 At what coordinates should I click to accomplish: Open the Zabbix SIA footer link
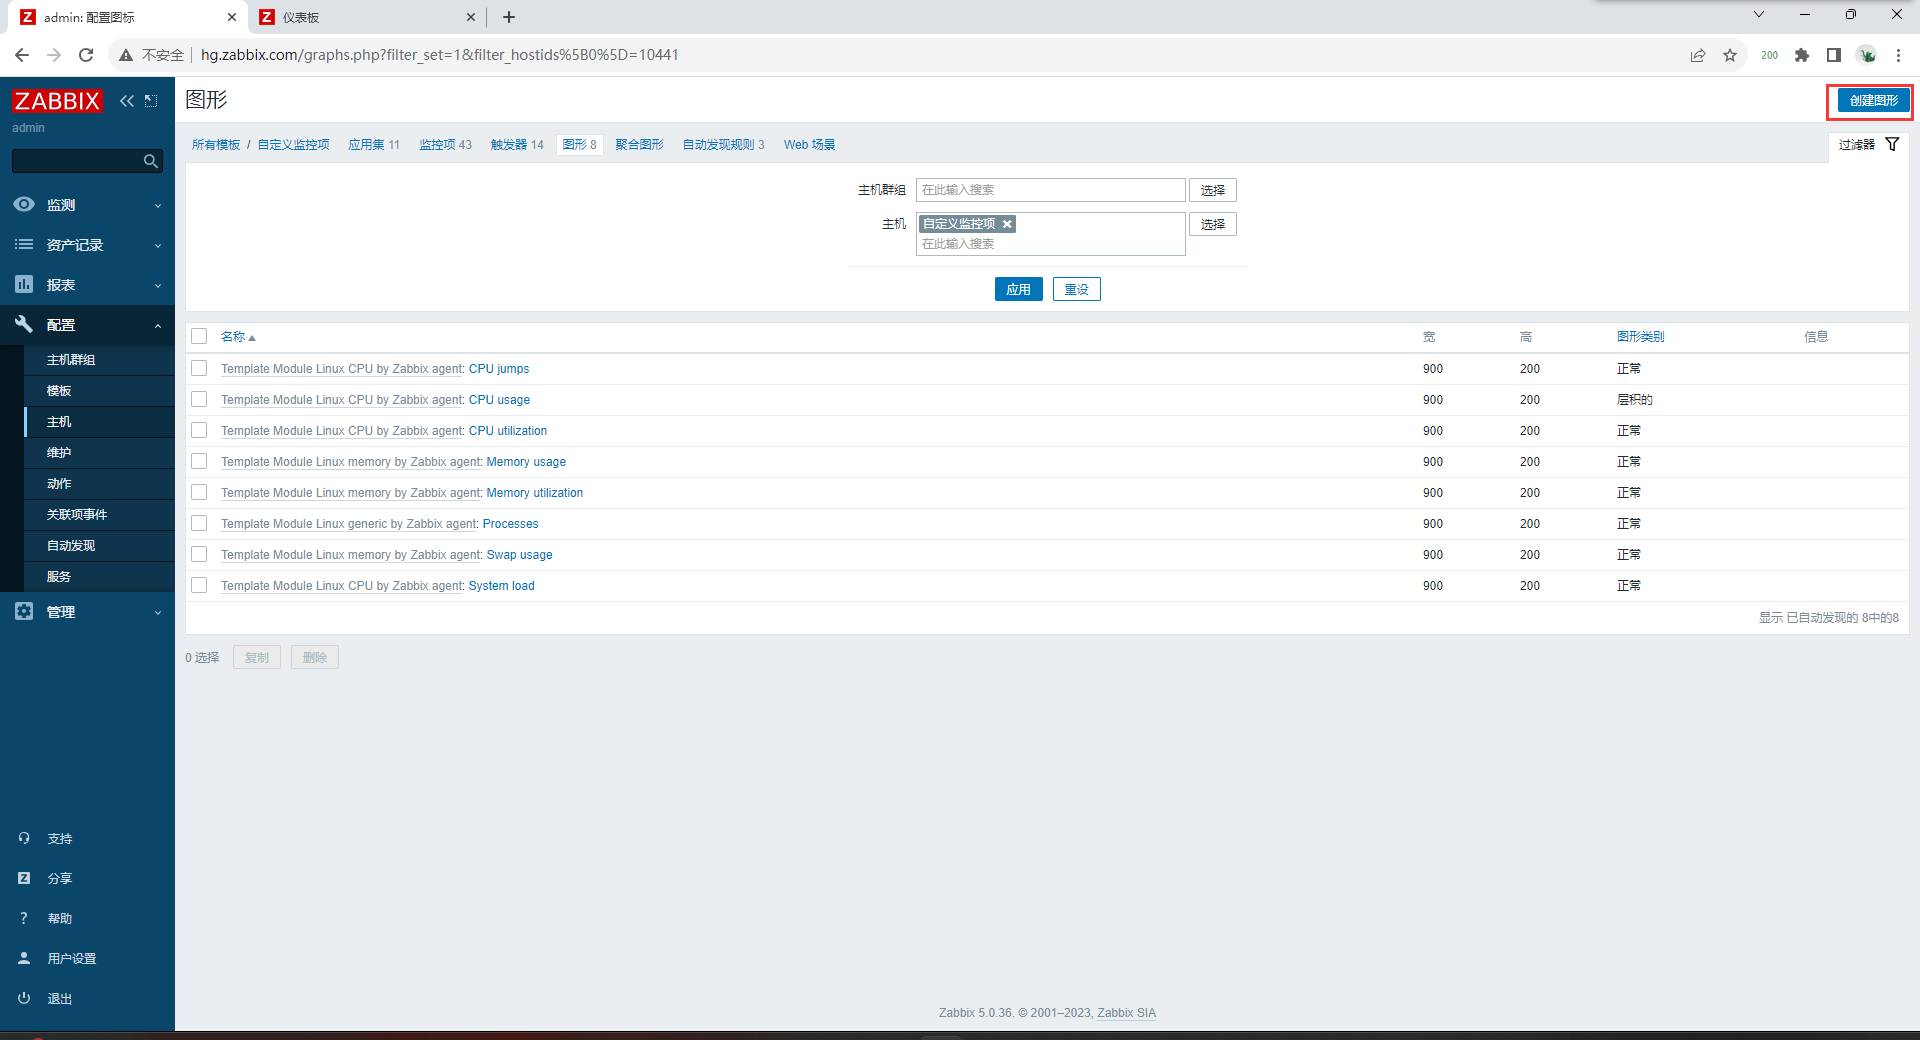pyautogui.click(x=1126, y=1013)
